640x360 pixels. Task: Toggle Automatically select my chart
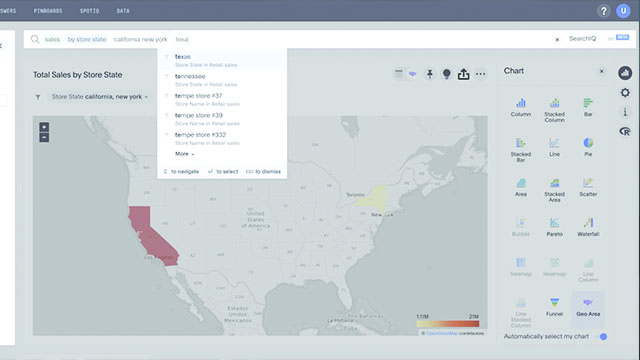coord(602,336)
